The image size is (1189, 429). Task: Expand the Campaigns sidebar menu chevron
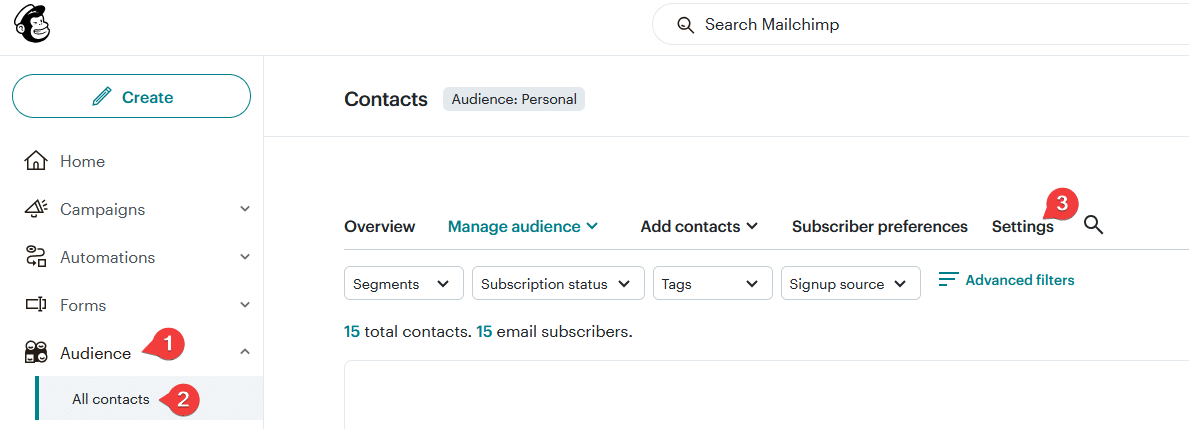(x=245, y=209)
